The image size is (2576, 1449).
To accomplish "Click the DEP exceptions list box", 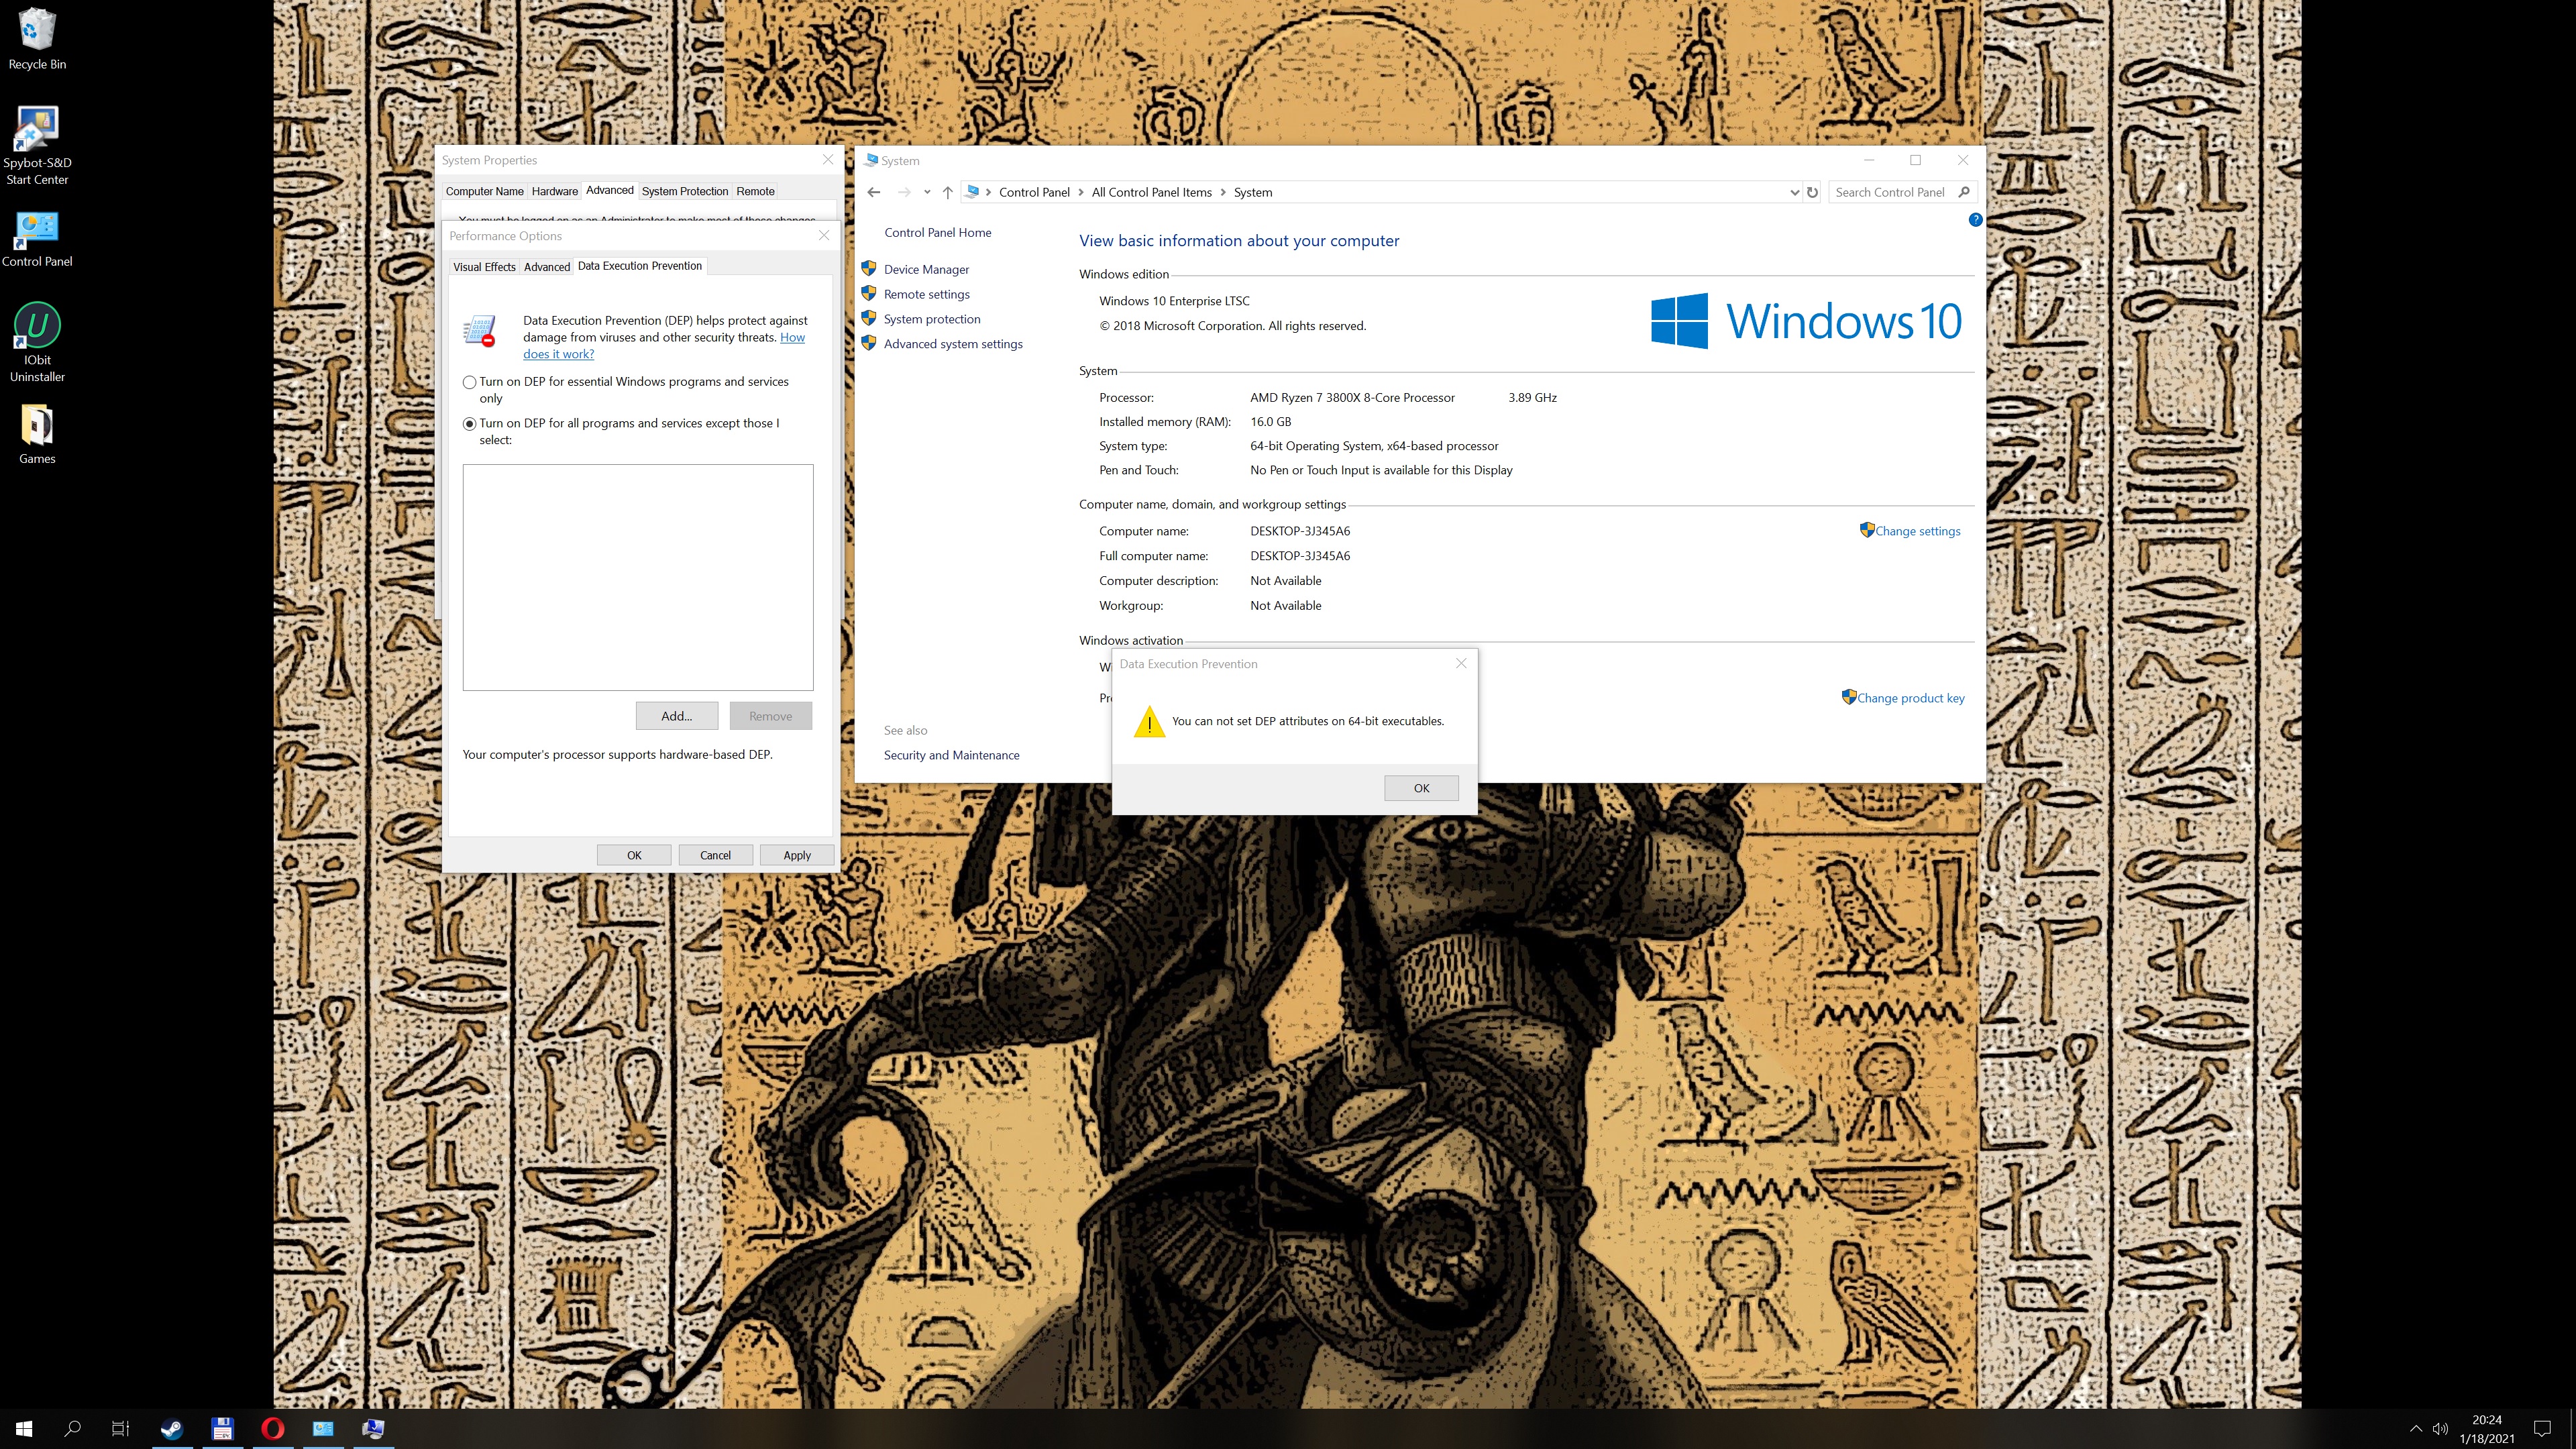I will coord(638,577).
